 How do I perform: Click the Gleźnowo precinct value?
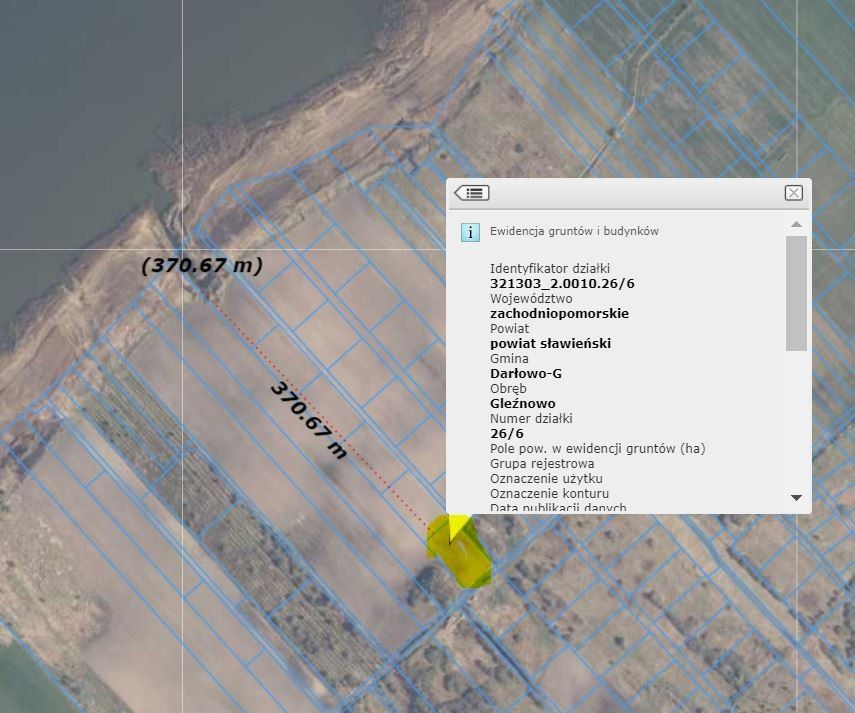coord(522,403)
